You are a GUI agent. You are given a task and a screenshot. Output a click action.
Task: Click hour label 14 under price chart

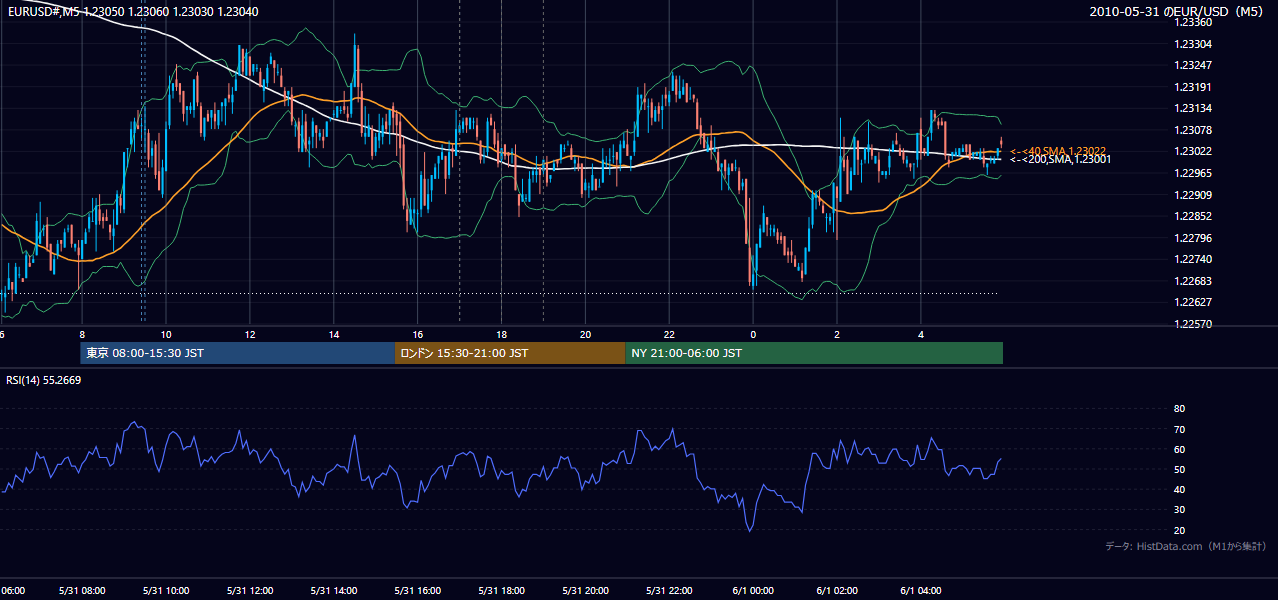pos(334,334)
